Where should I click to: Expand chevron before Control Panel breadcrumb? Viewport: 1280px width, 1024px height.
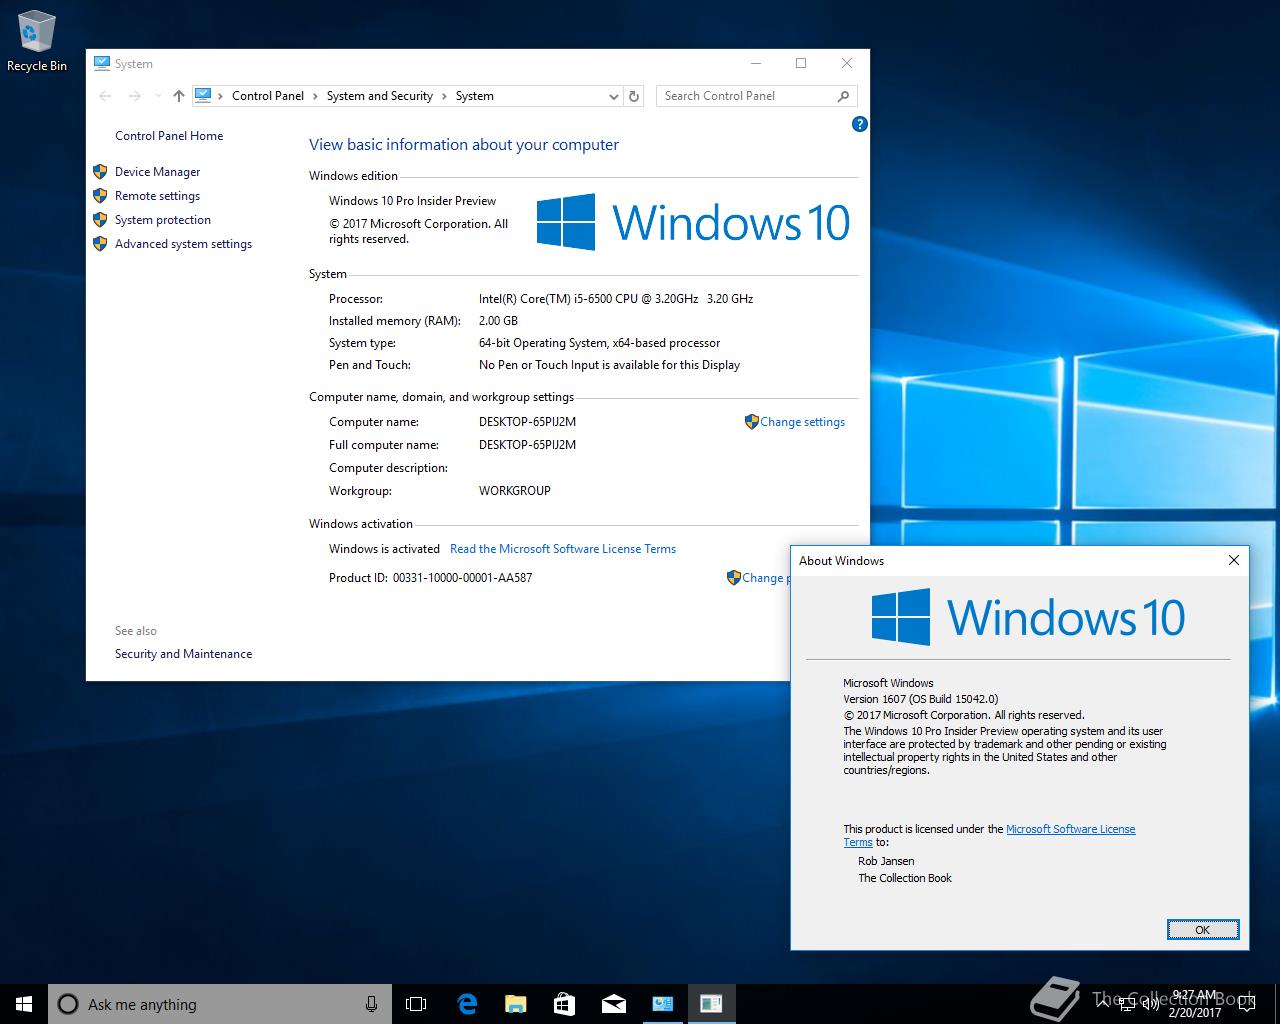[x=220, y=96]
